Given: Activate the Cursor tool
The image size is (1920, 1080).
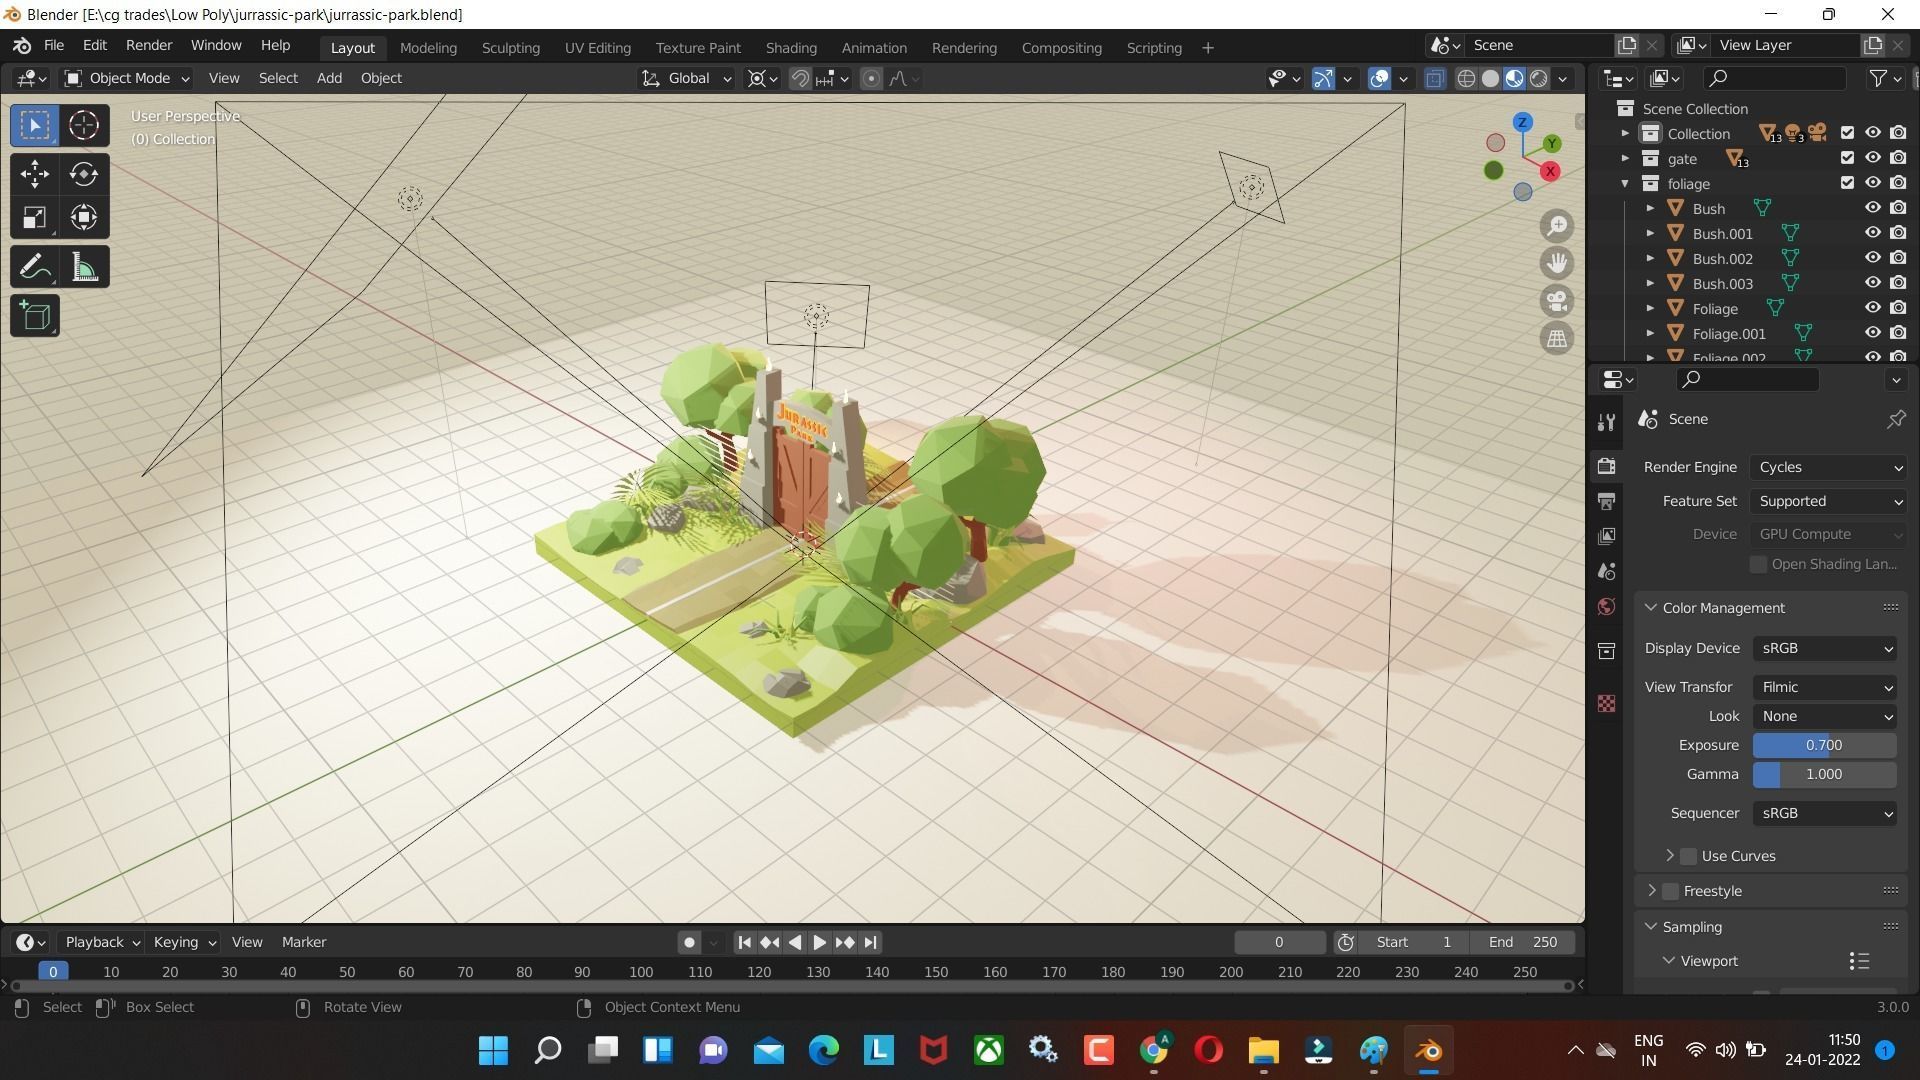Looking at the screenshot, I should point(84,125).
